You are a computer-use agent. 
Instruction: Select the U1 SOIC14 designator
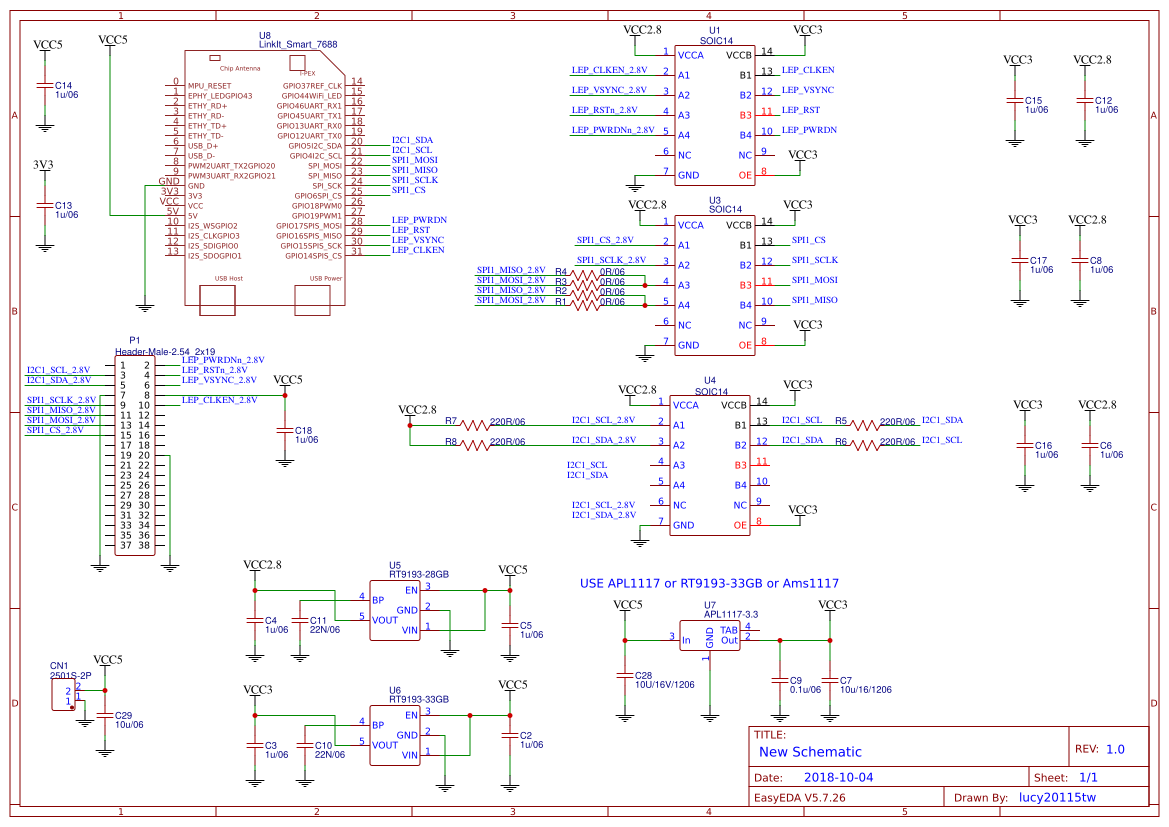click(x=716, y=36)
